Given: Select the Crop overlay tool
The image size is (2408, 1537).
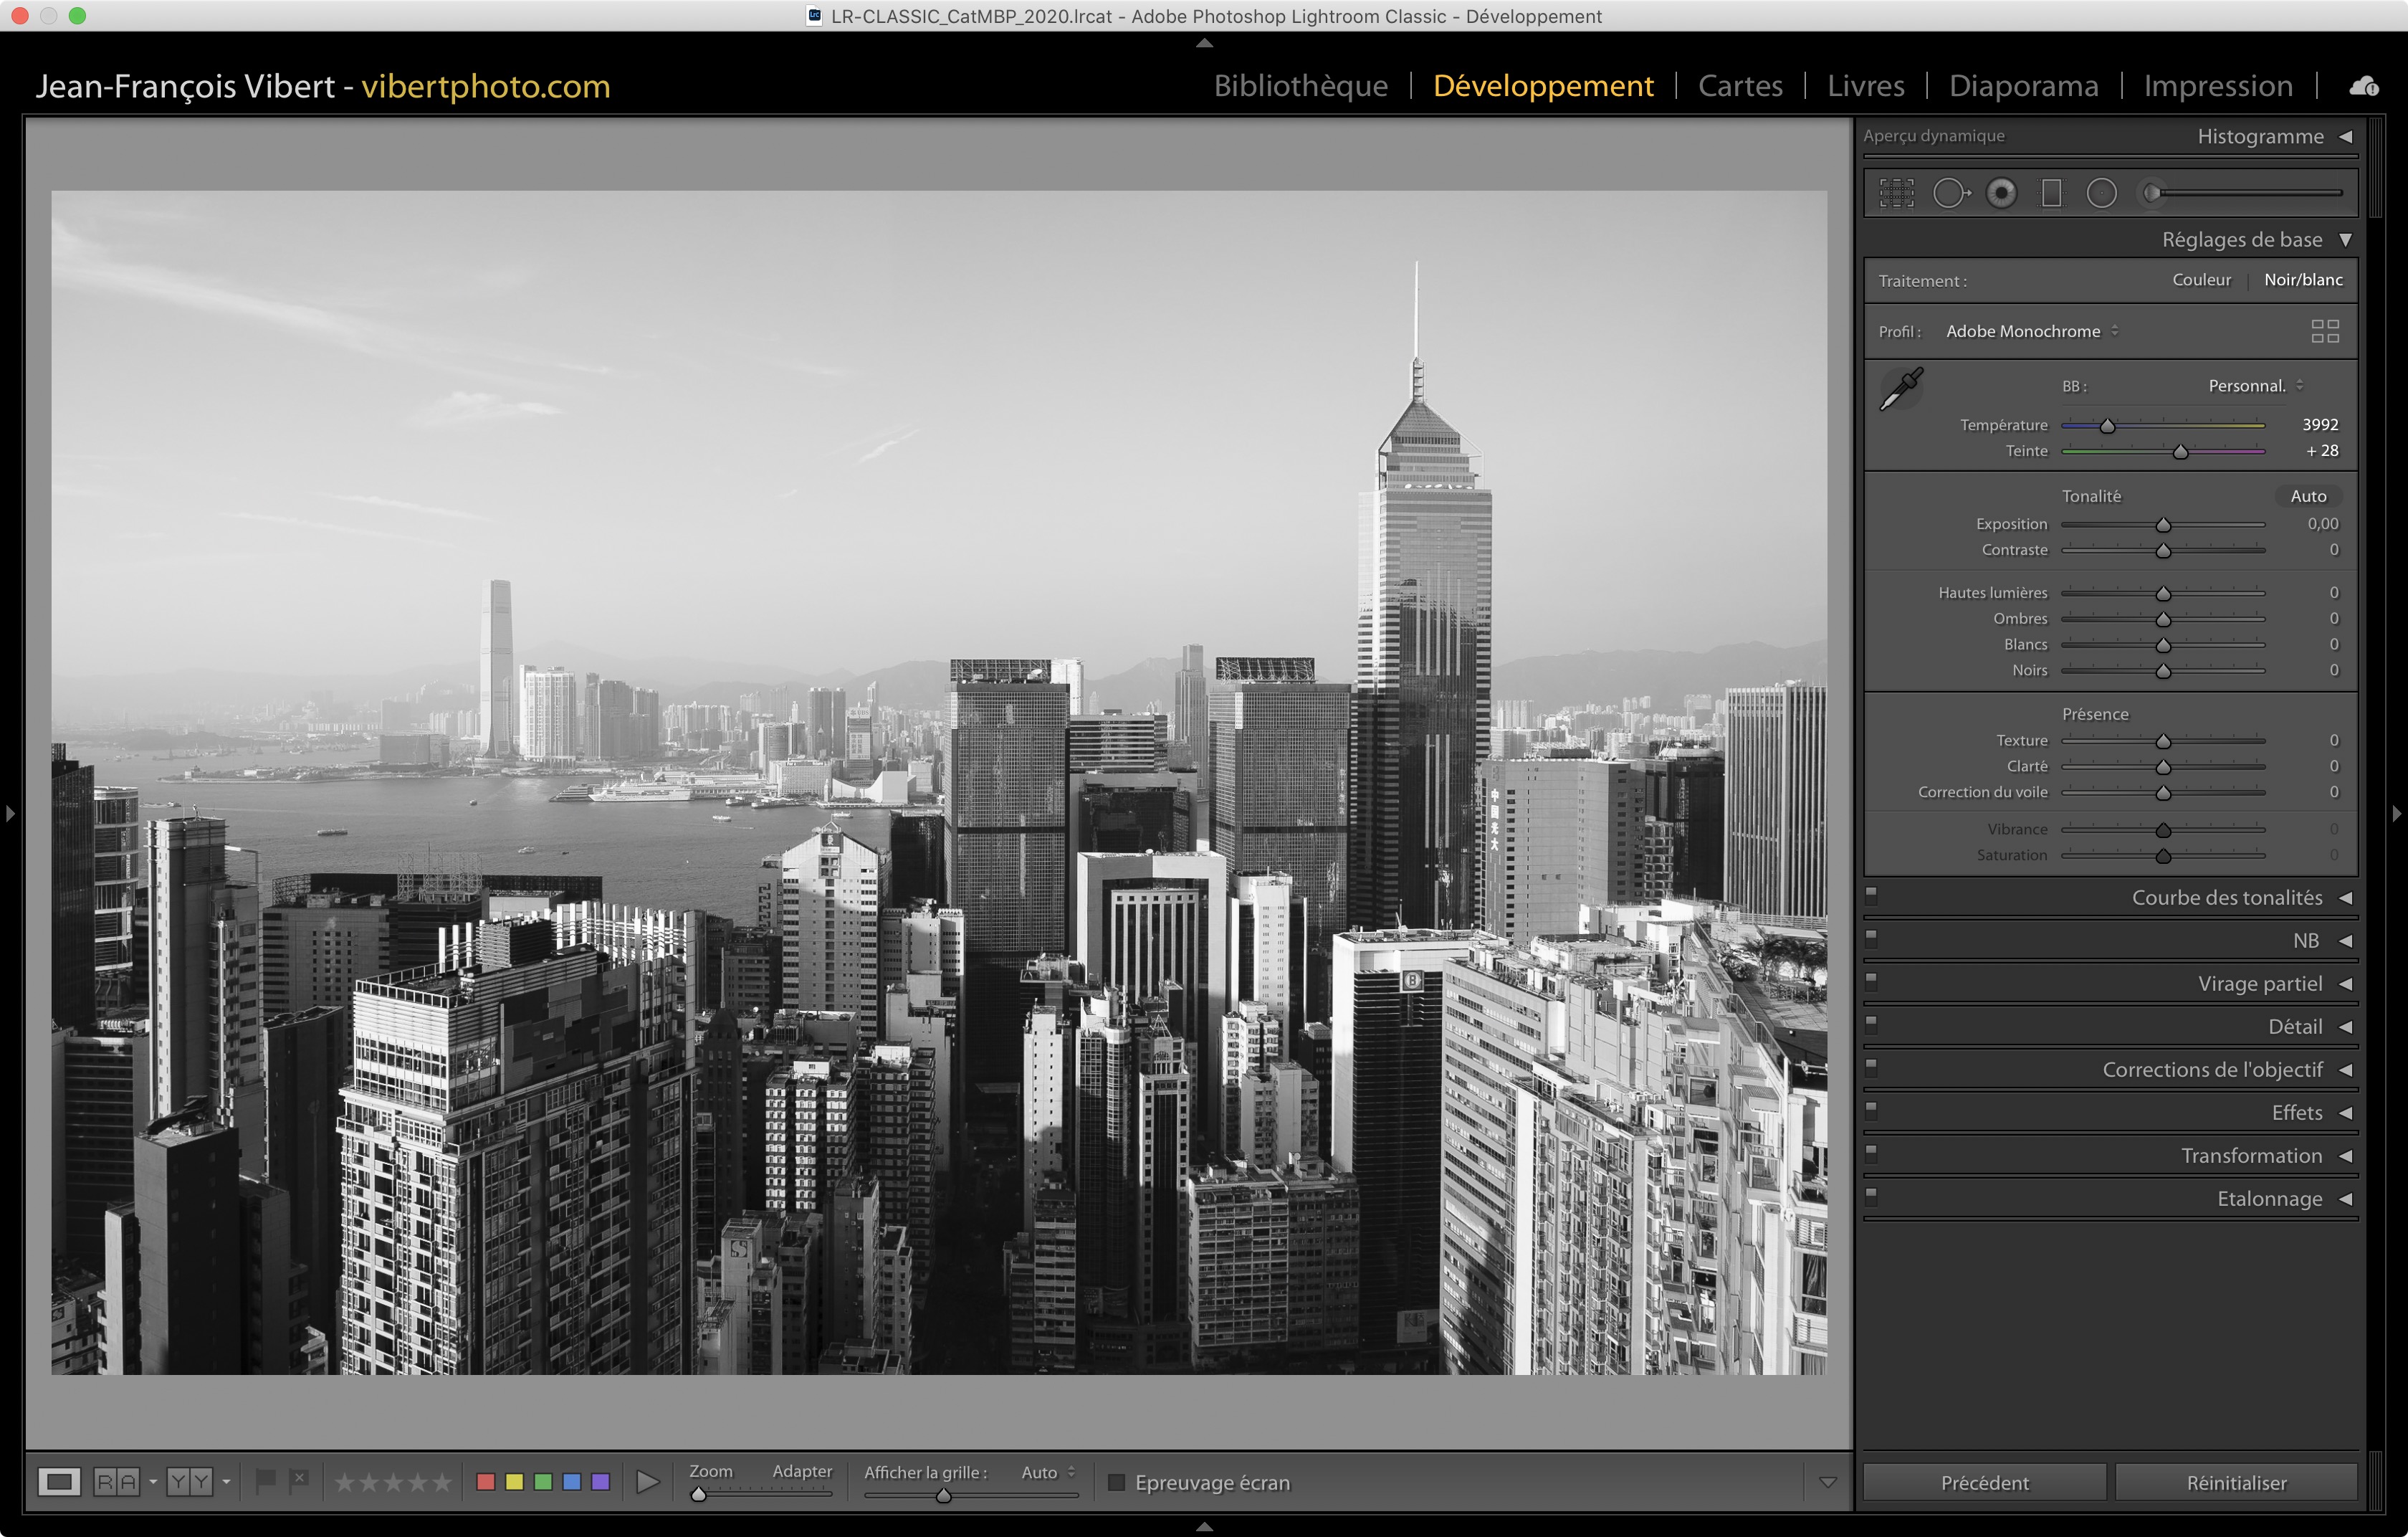Looking at the screenshot, I should point(1896,193).
